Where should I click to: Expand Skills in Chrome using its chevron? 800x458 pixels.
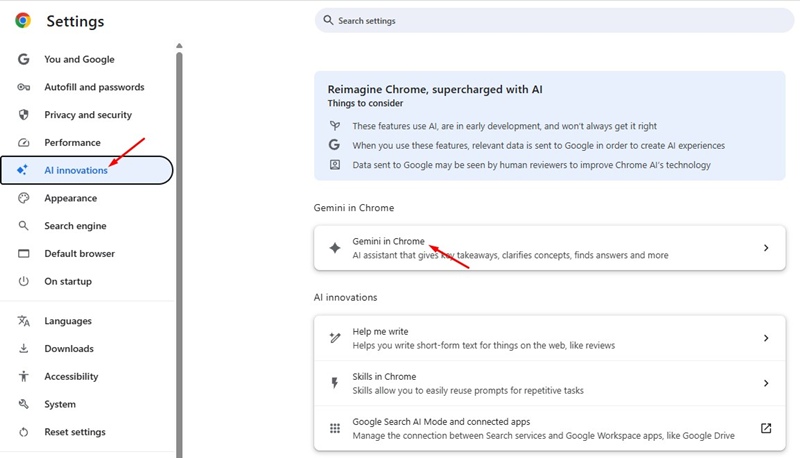tap(766, 383)
